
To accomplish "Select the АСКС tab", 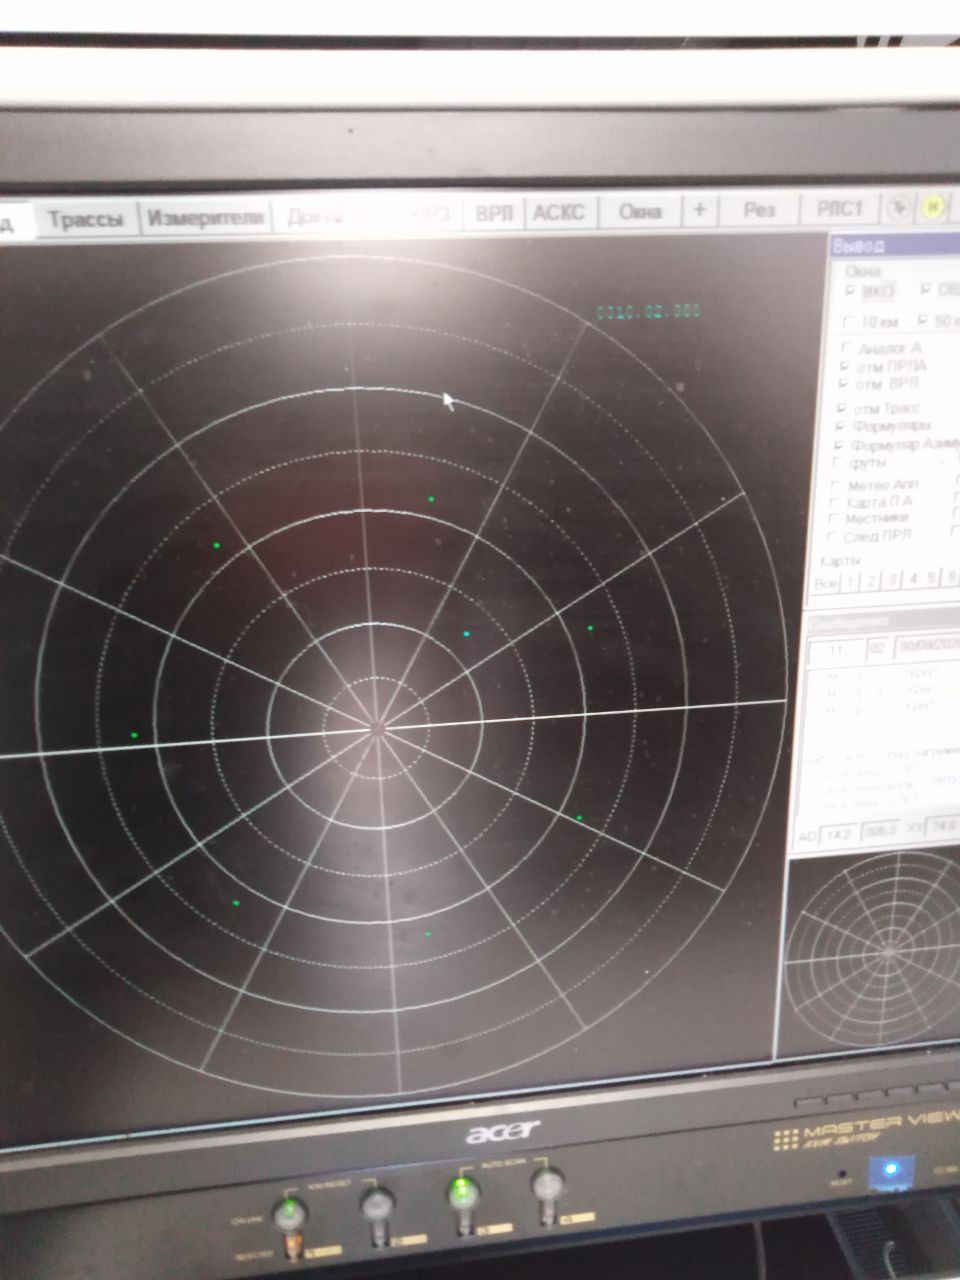I will pyautogui.click(x=559, y=212).
